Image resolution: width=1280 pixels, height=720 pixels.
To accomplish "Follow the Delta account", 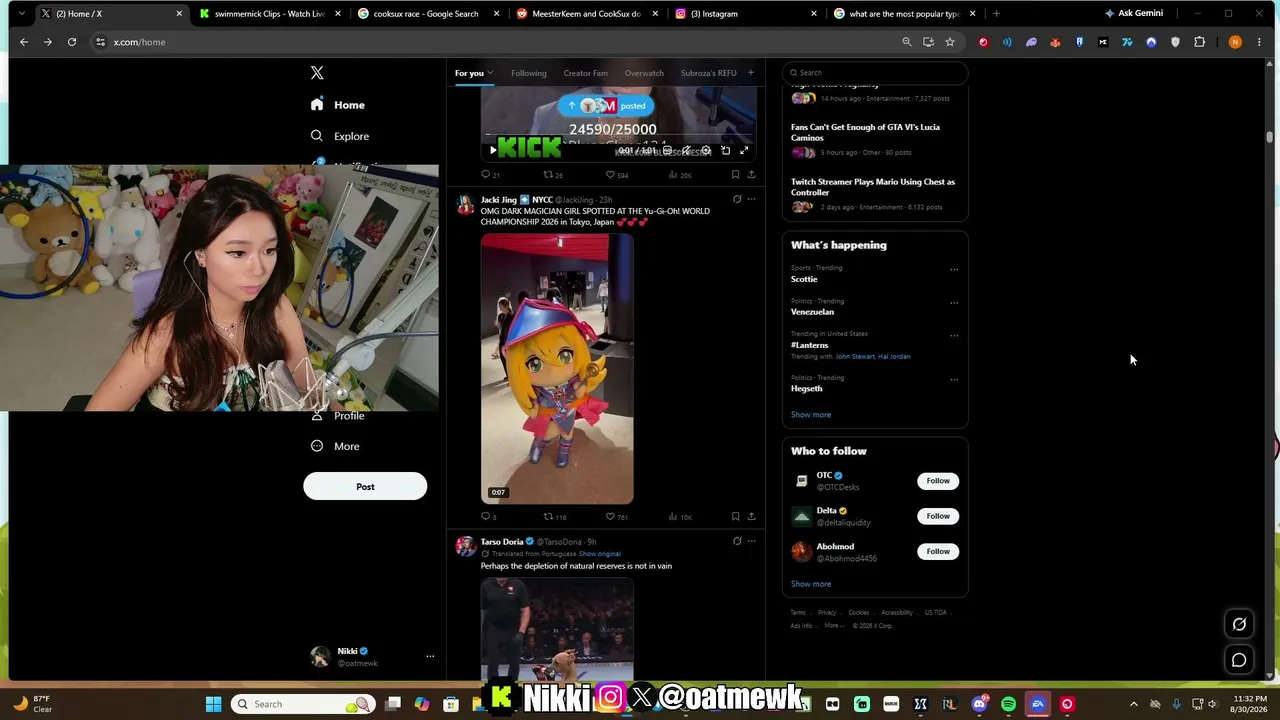I will tap(938, 516).
